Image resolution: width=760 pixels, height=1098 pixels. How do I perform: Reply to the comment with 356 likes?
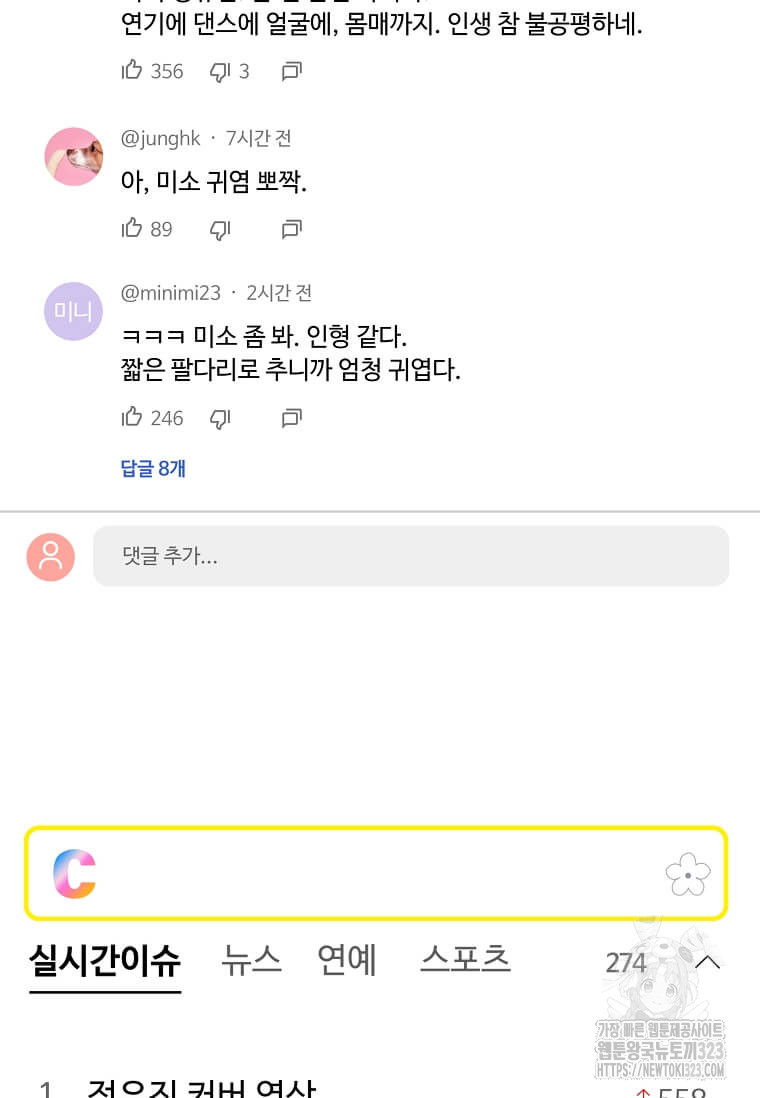coord(291,72)
